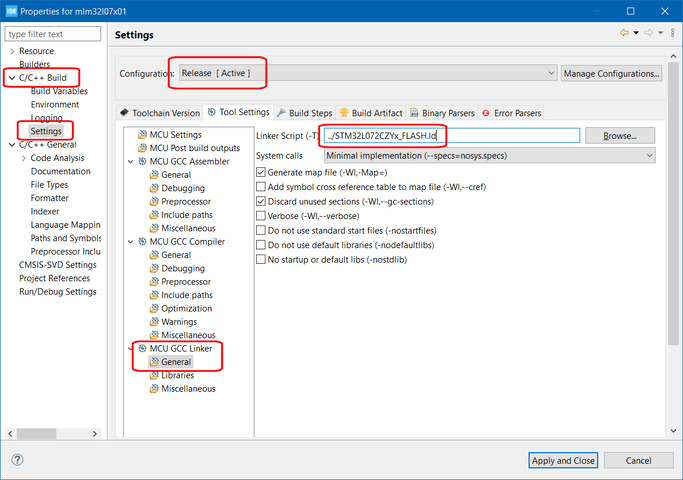Open the view menu kebab icon
The width and height of the screenshot is (683, 480).
[x=673, y=33]
